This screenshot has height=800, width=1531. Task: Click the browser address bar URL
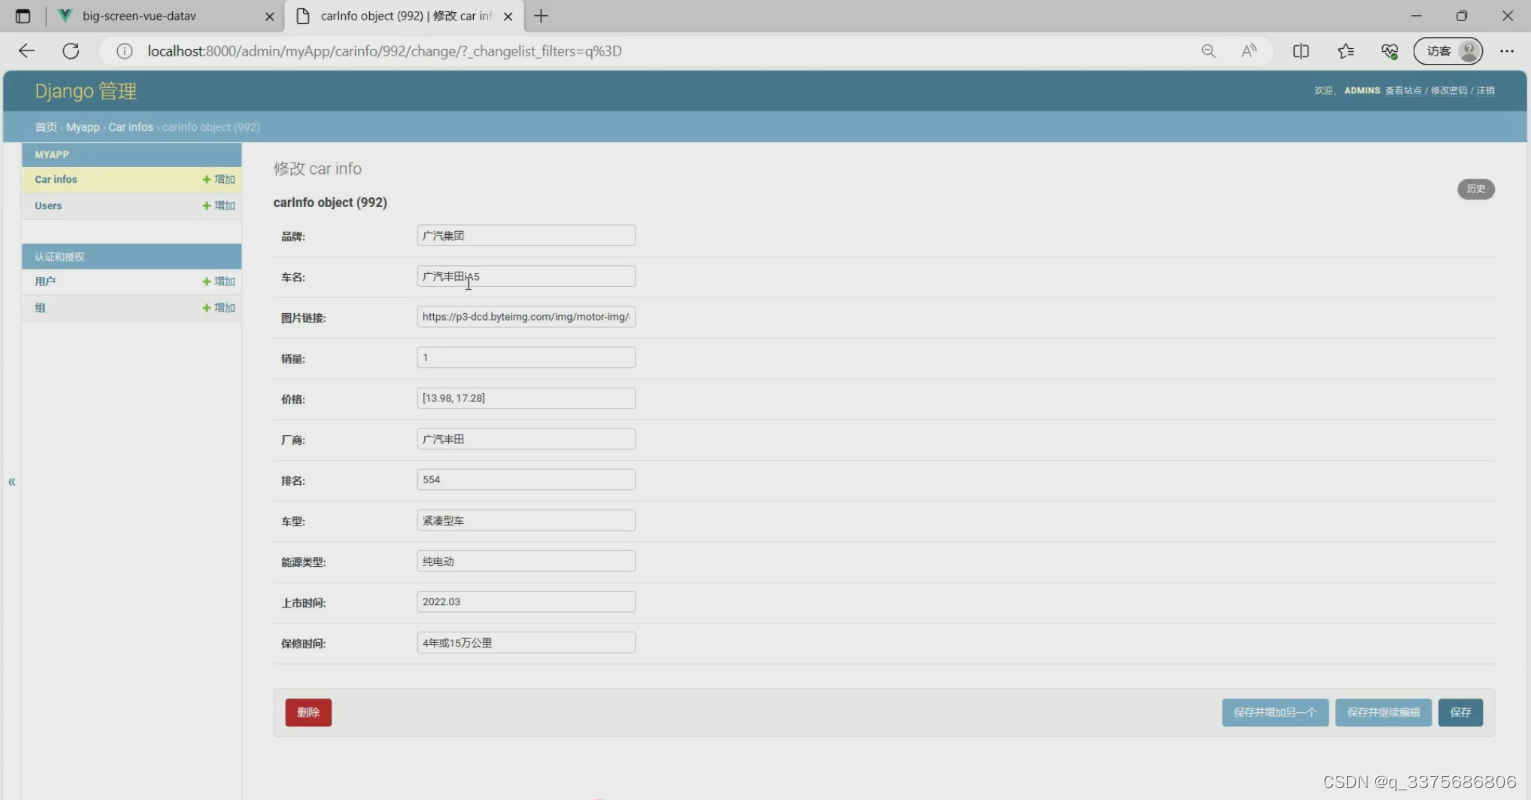(385, 51)
